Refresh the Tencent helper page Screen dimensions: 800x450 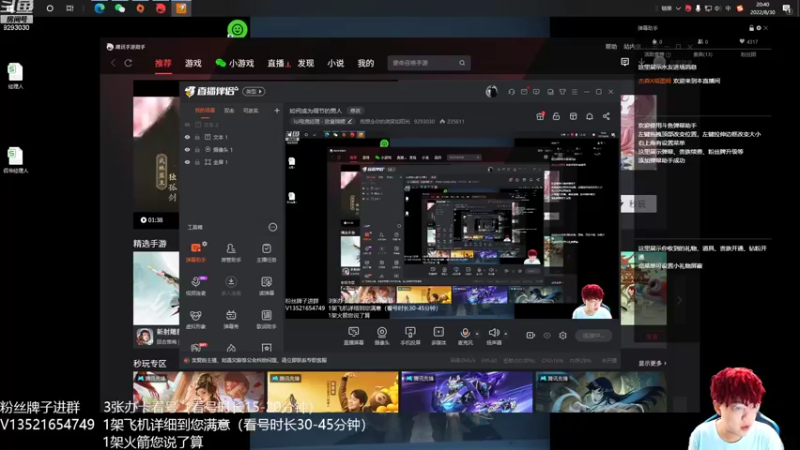128,63
